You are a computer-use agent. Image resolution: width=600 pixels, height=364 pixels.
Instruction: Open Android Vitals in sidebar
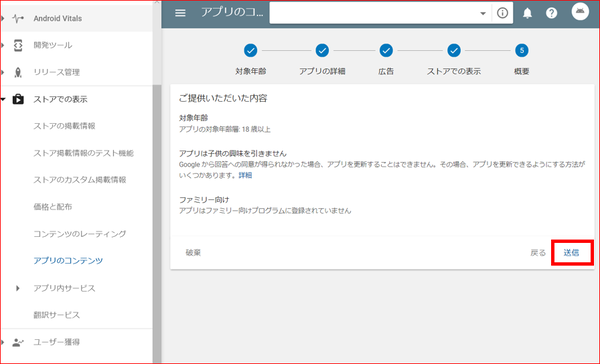58,18
